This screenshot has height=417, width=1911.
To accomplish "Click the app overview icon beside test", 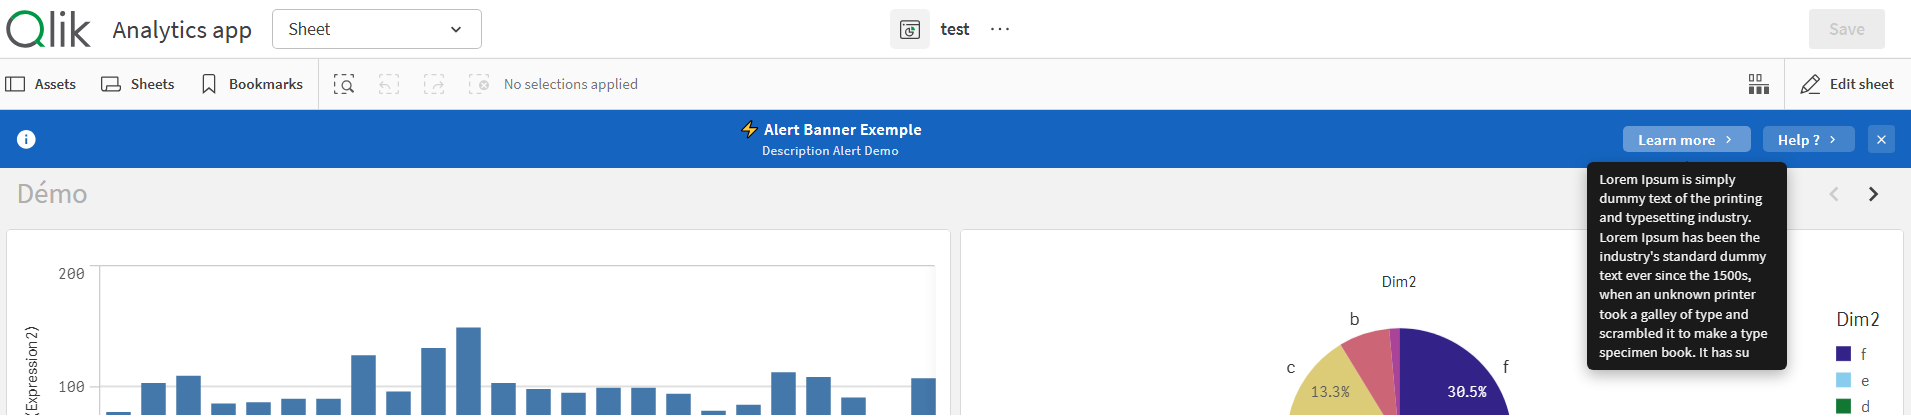I will 909,30.
